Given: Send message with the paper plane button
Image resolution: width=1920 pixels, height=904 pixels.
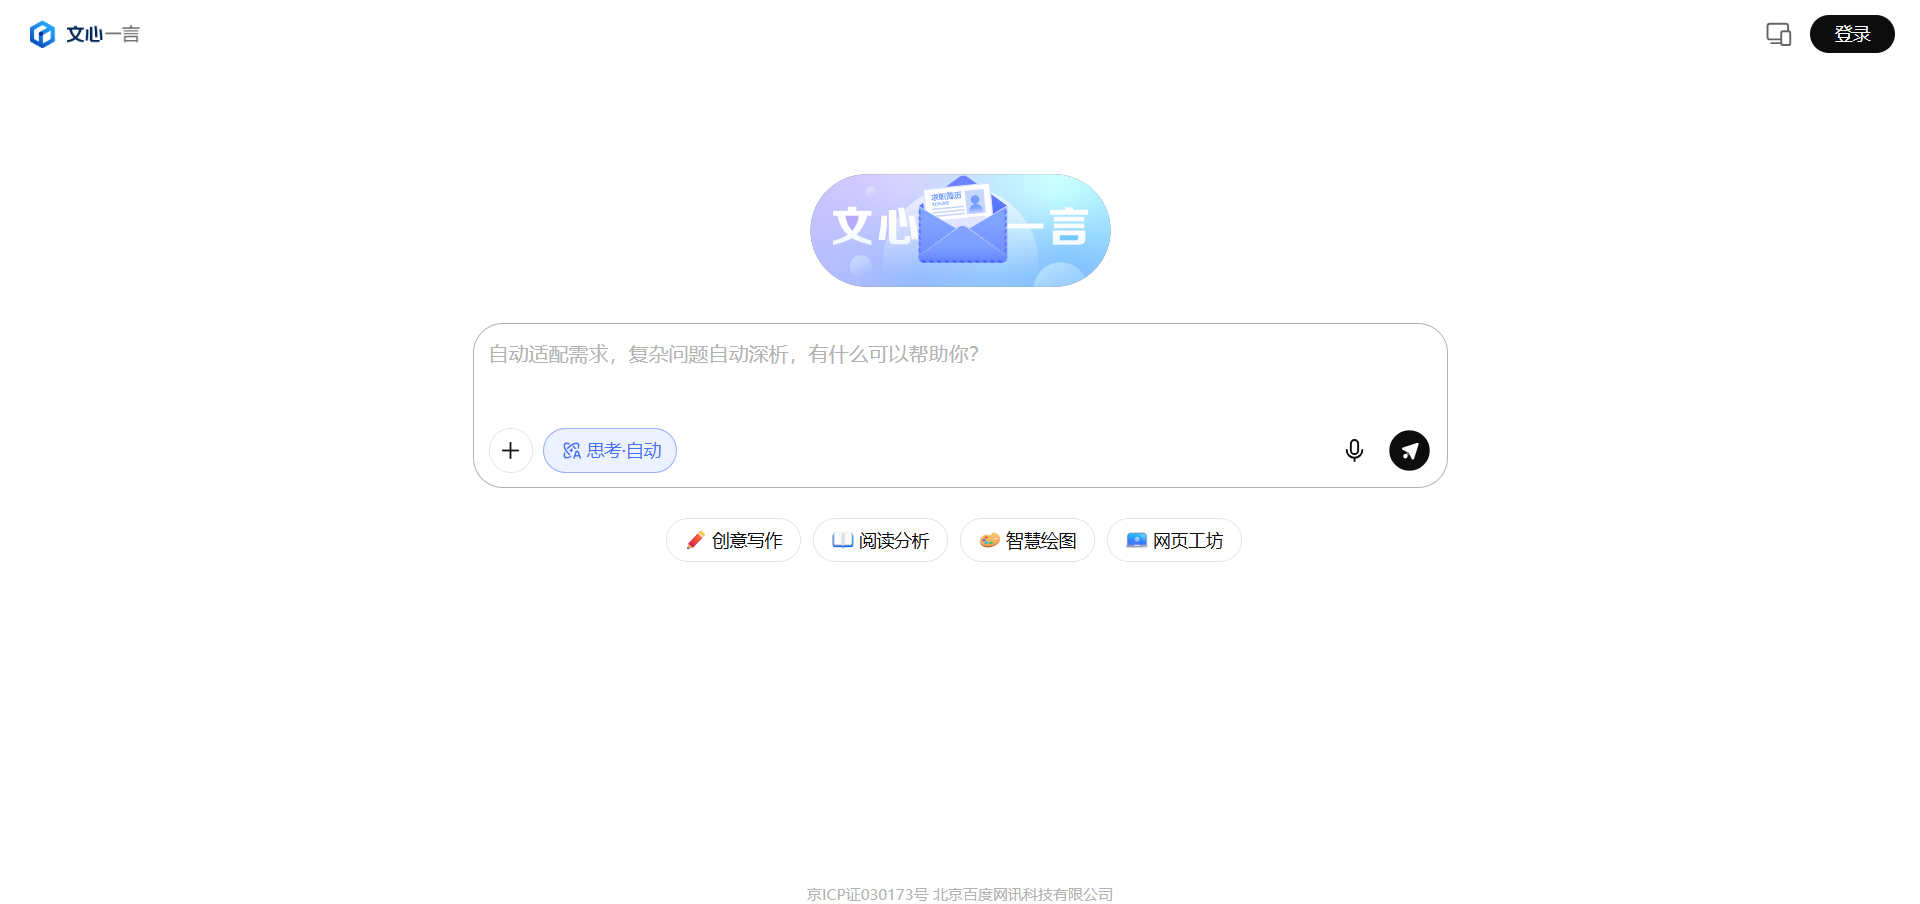Looking at the screenshot, I should point(1409,451).
